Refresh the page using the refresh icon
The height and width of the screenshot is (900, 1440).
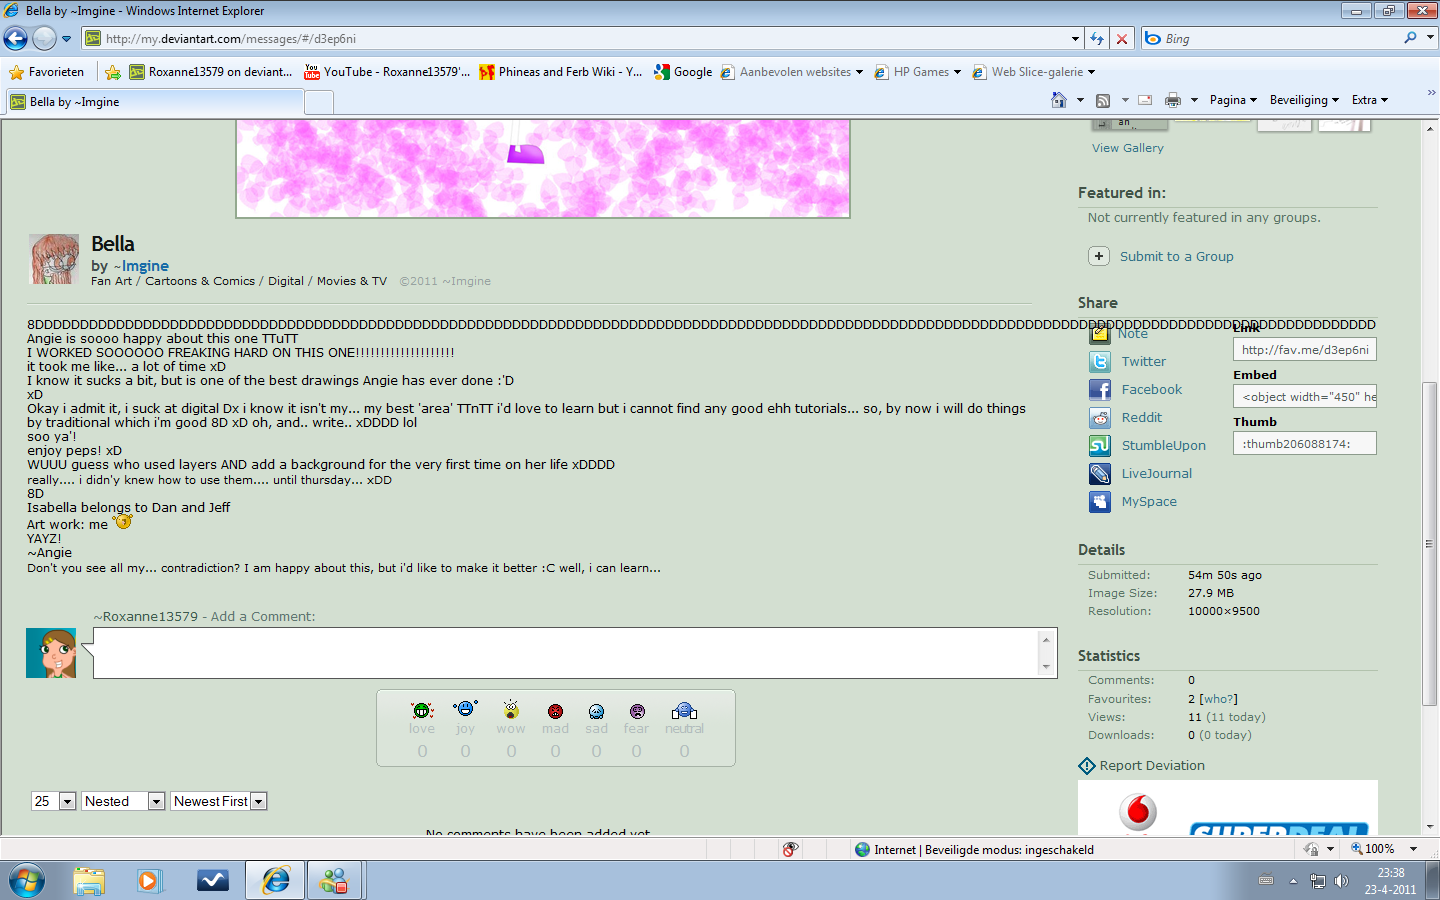[1097, 39]
